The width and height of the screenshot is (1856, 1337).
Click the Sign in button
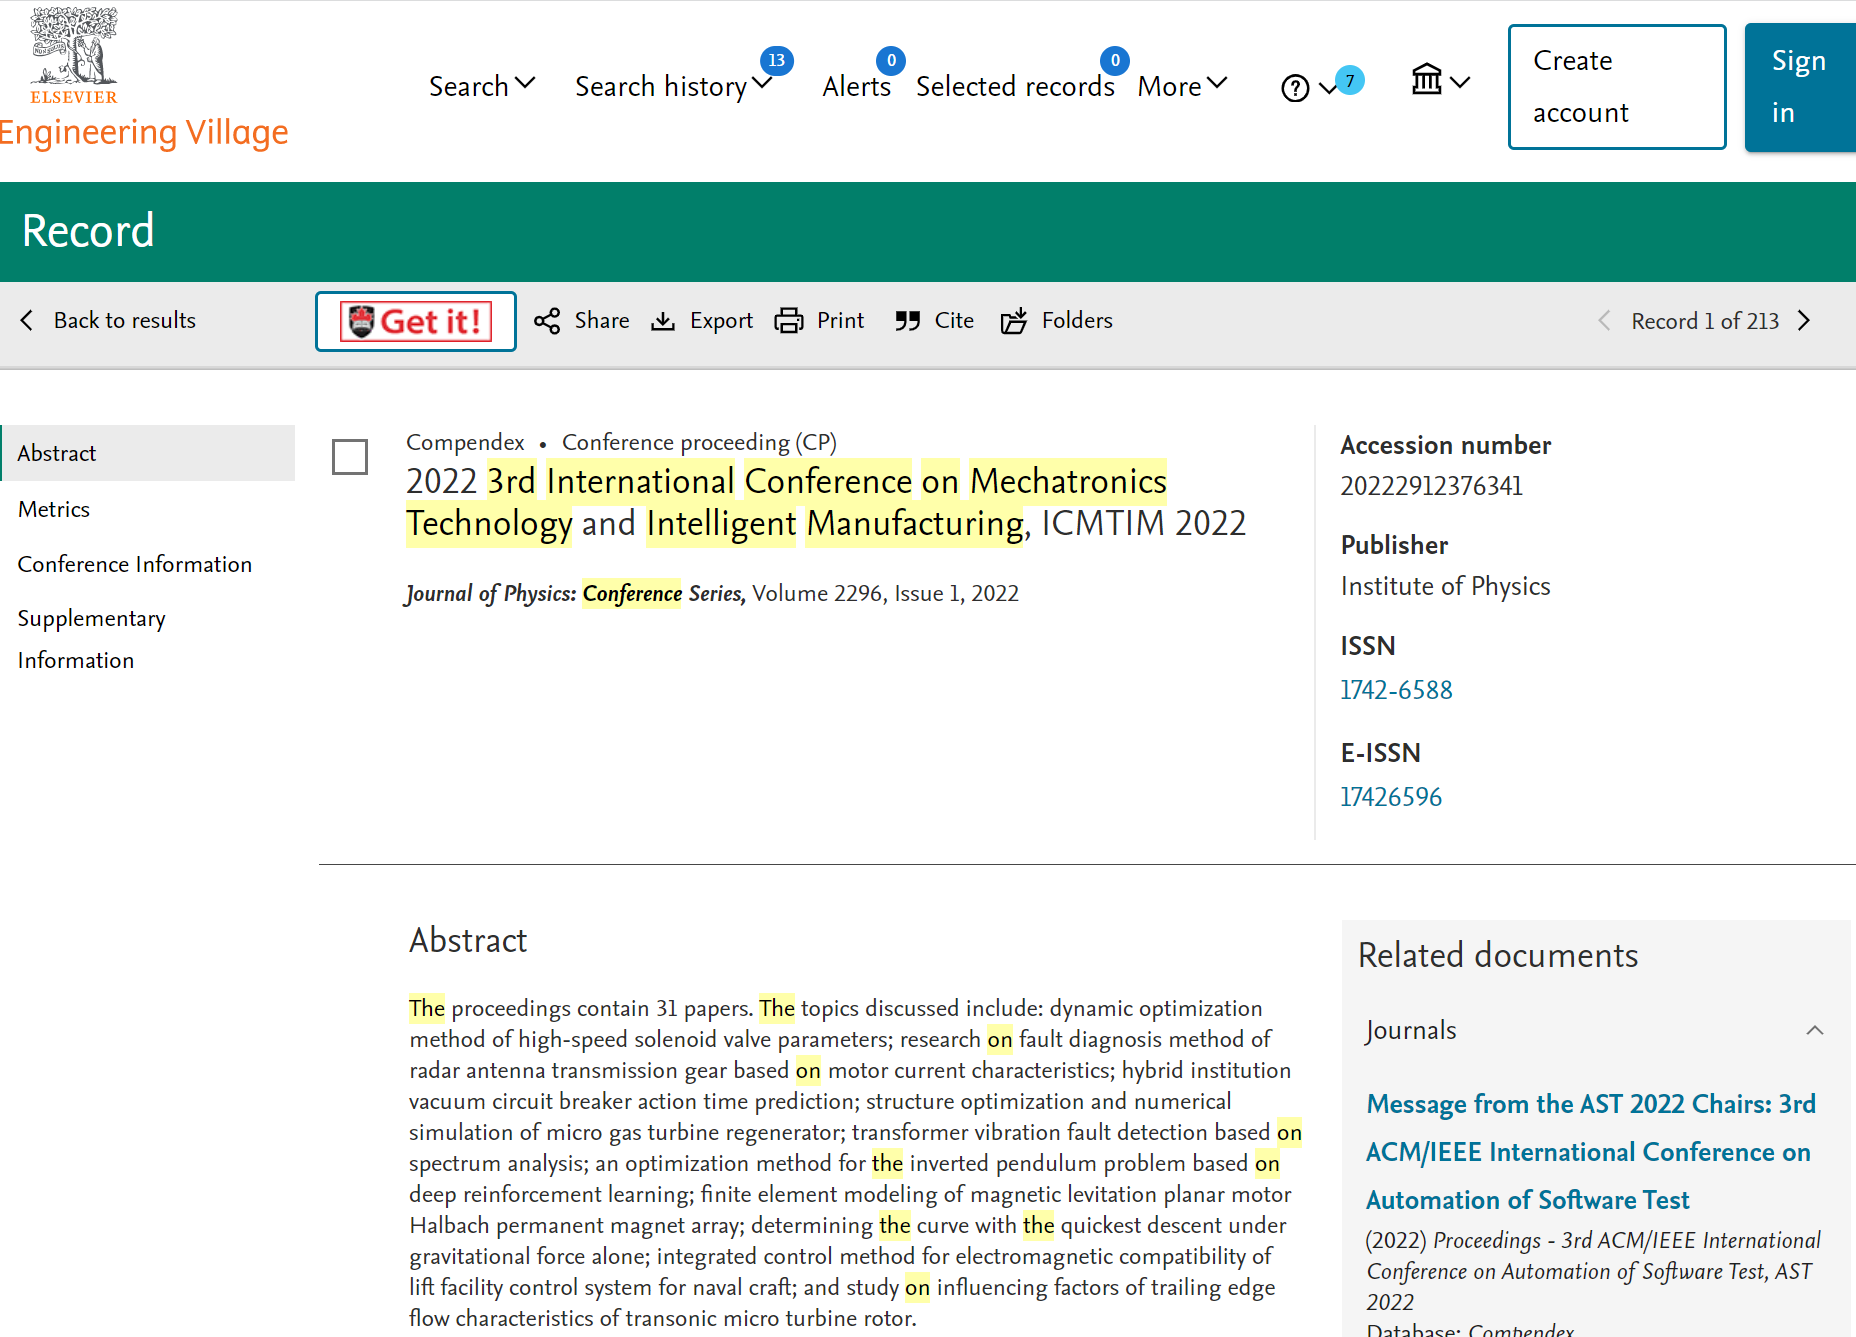[1800, 87]
